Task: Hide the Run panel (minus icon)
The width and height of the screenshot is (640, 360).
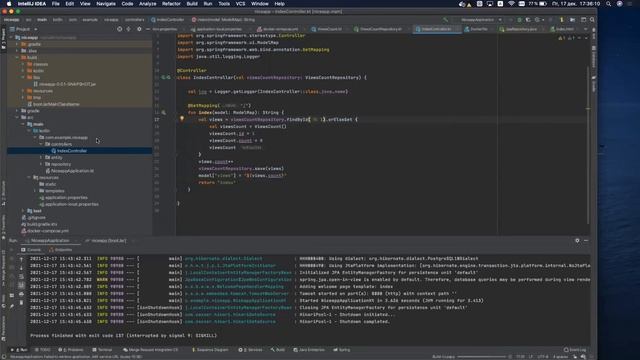Action: point(586,240)
